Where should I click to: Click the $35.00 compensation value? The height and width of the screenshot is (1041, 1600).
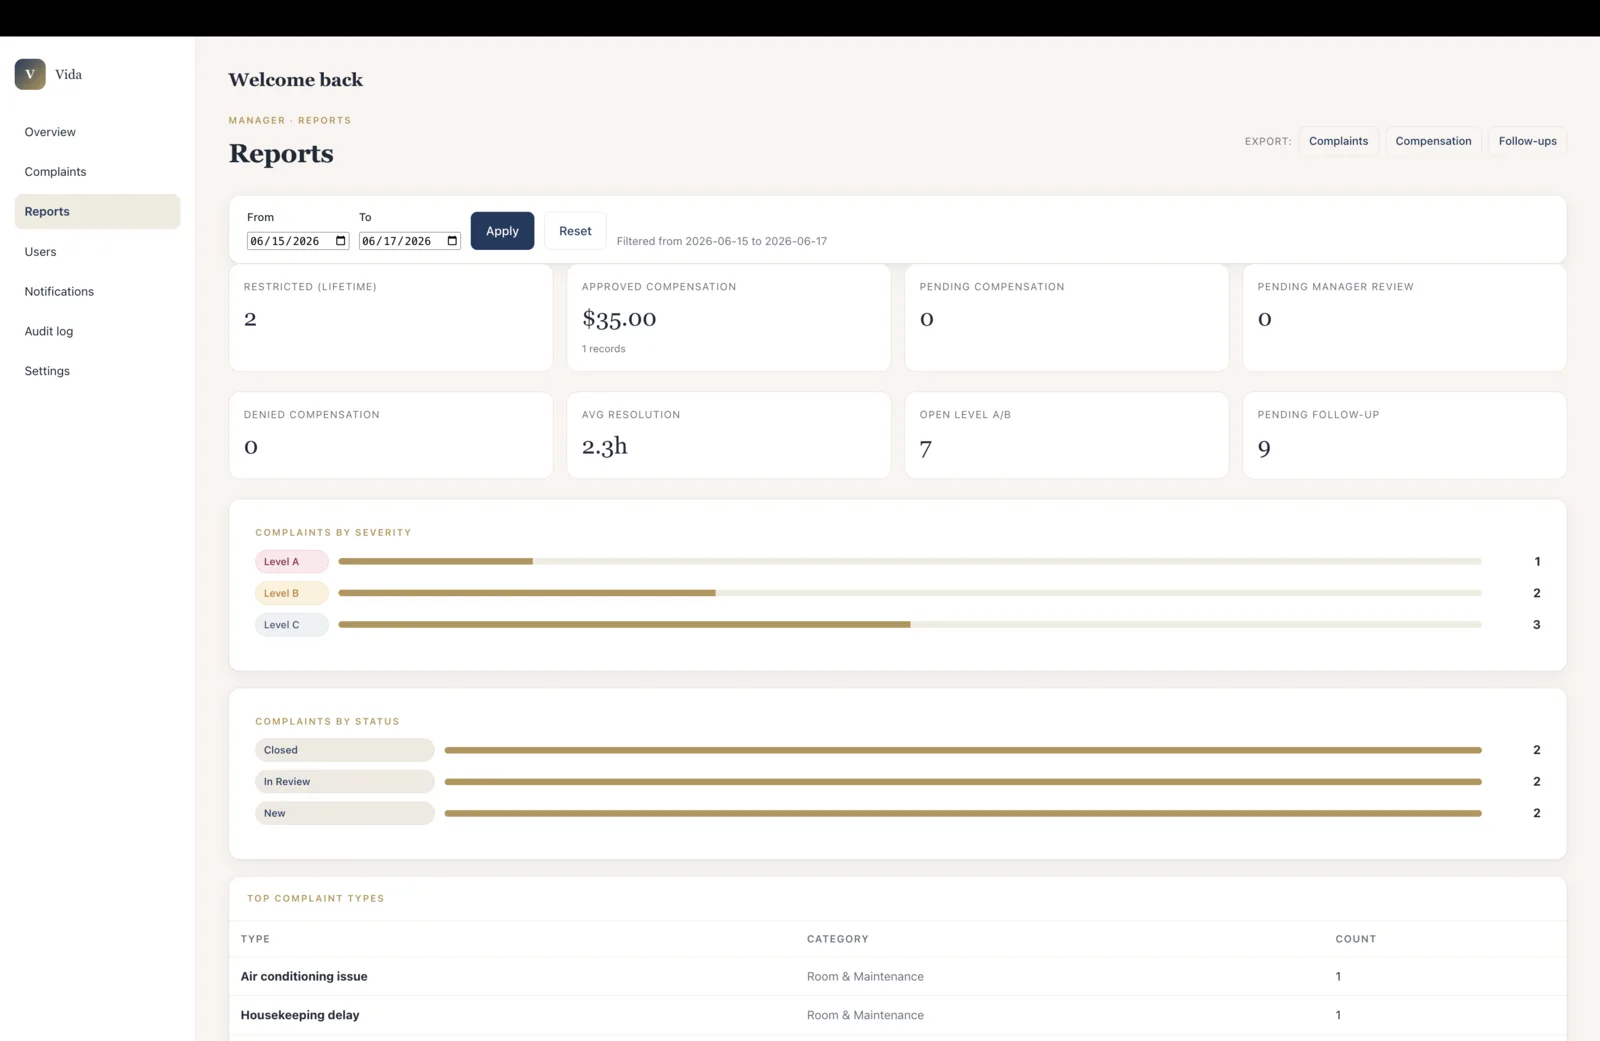click(619, 319)
